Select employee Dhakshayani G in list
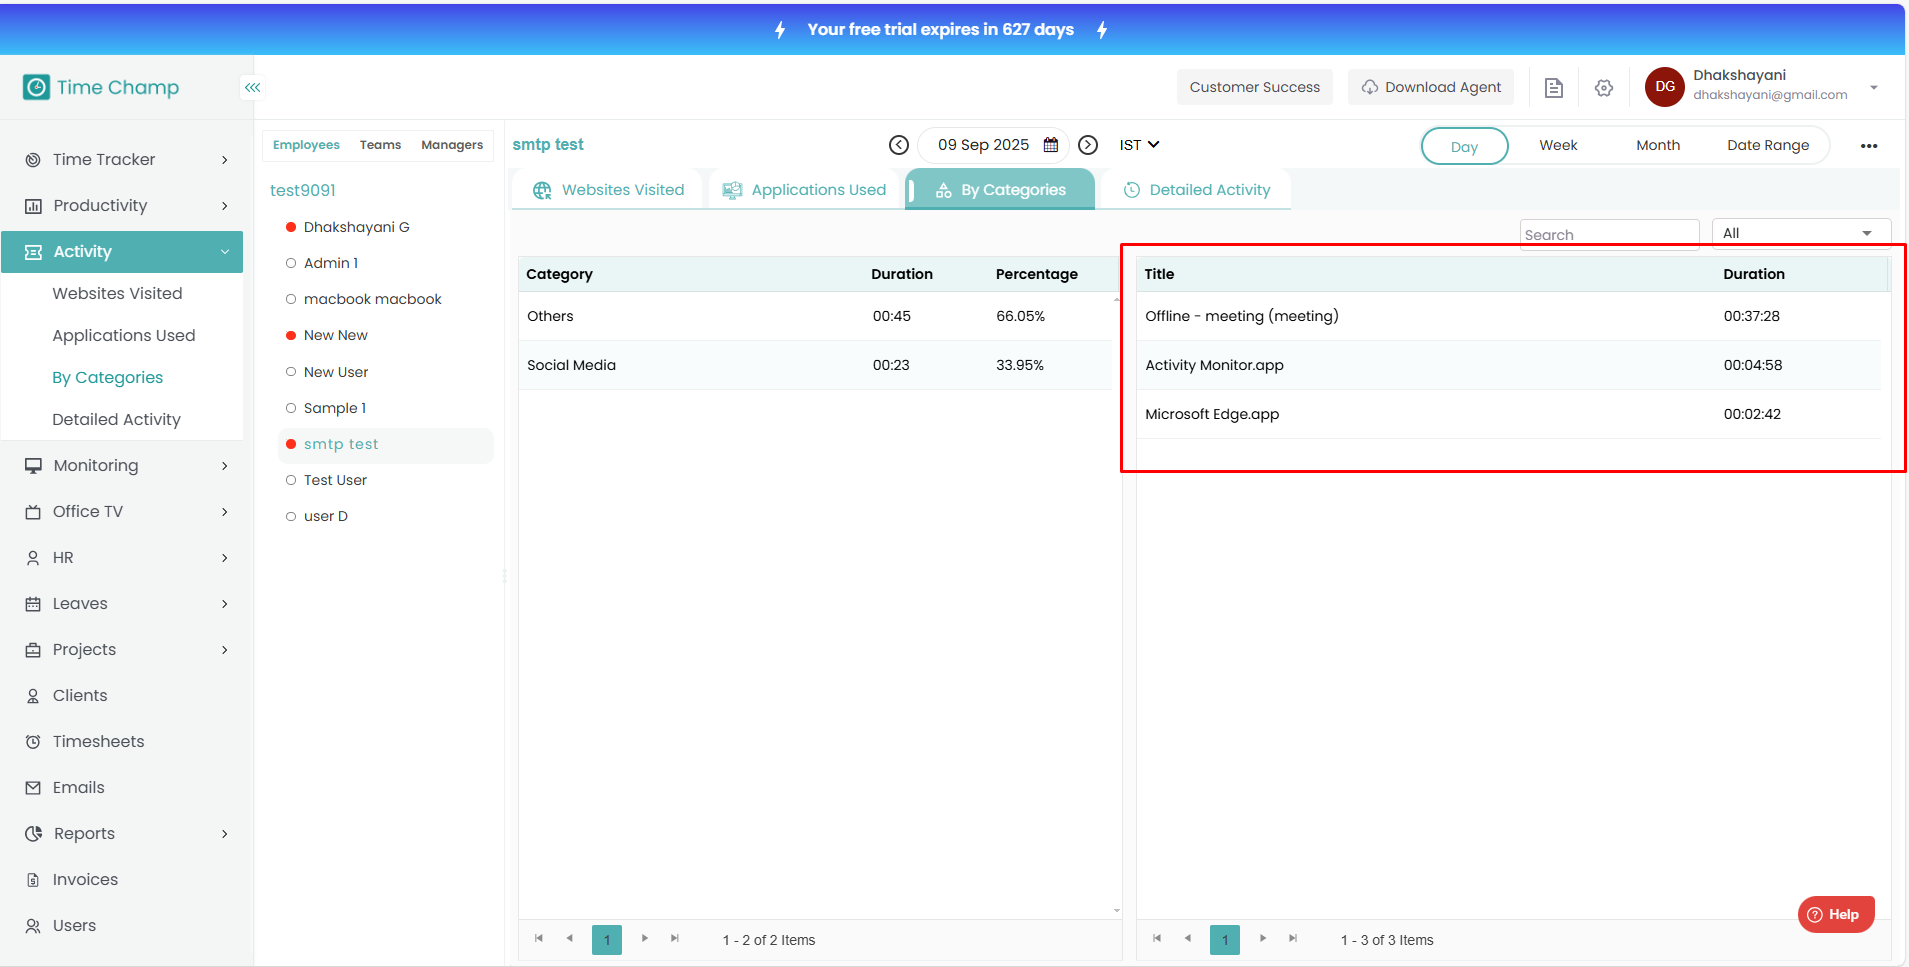The image size is (1909, 967). click(356, 227)
